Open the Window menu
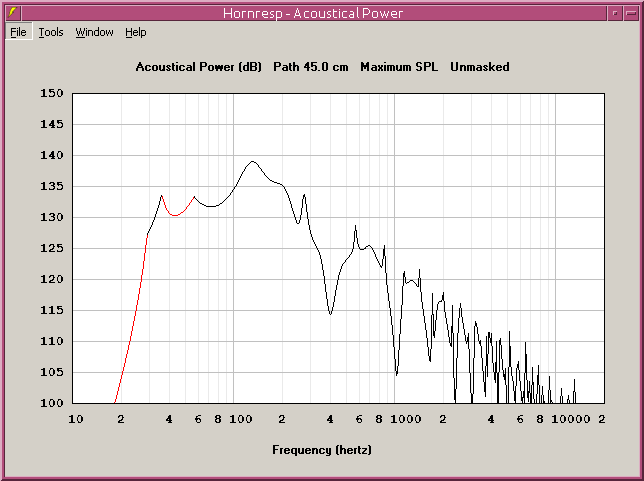The image size is (644, 481). click(x=94, y=32)
